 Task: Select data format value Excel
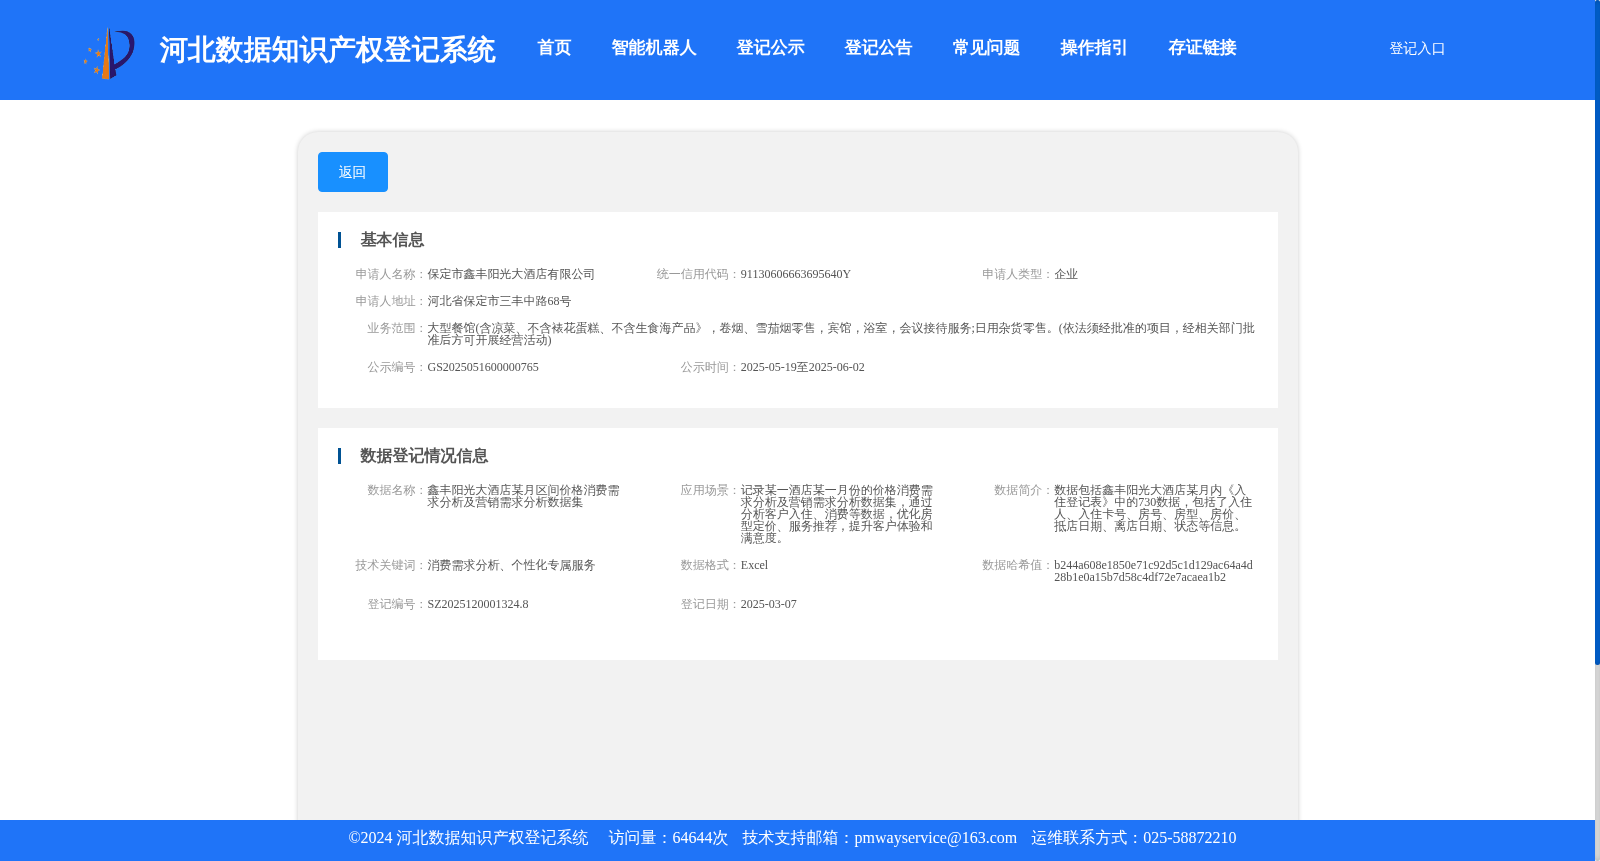754,565
